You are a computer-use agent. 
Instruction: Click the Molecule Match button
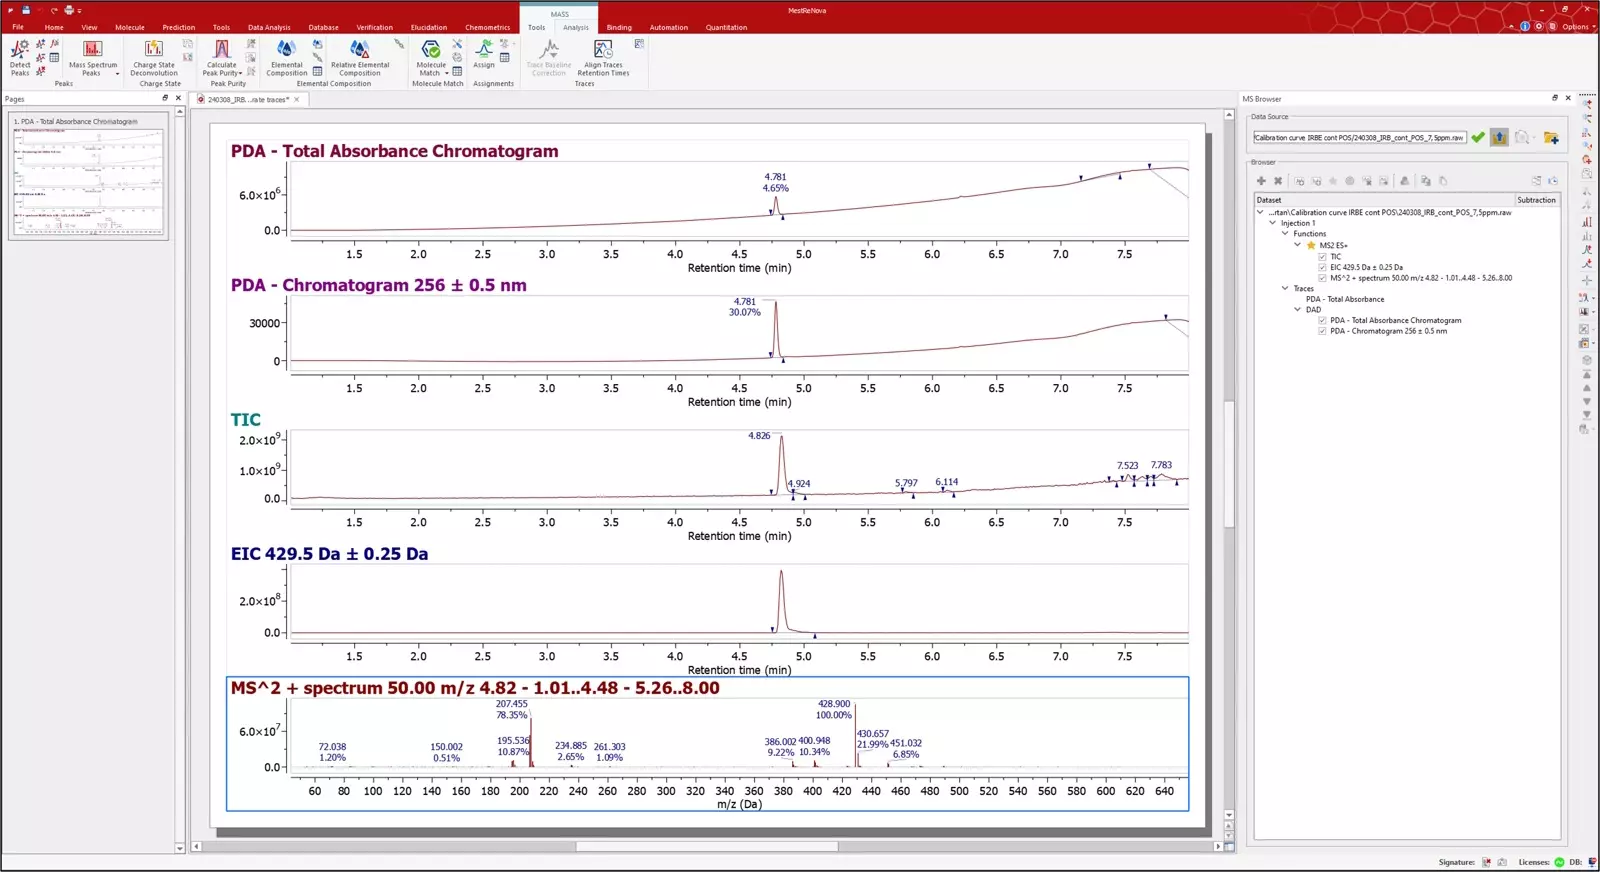click(431, 56)
